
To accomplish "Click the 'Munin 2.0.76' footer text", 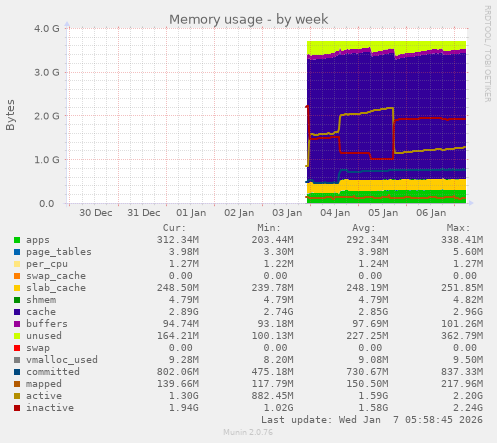I will [x=248, y=432].
